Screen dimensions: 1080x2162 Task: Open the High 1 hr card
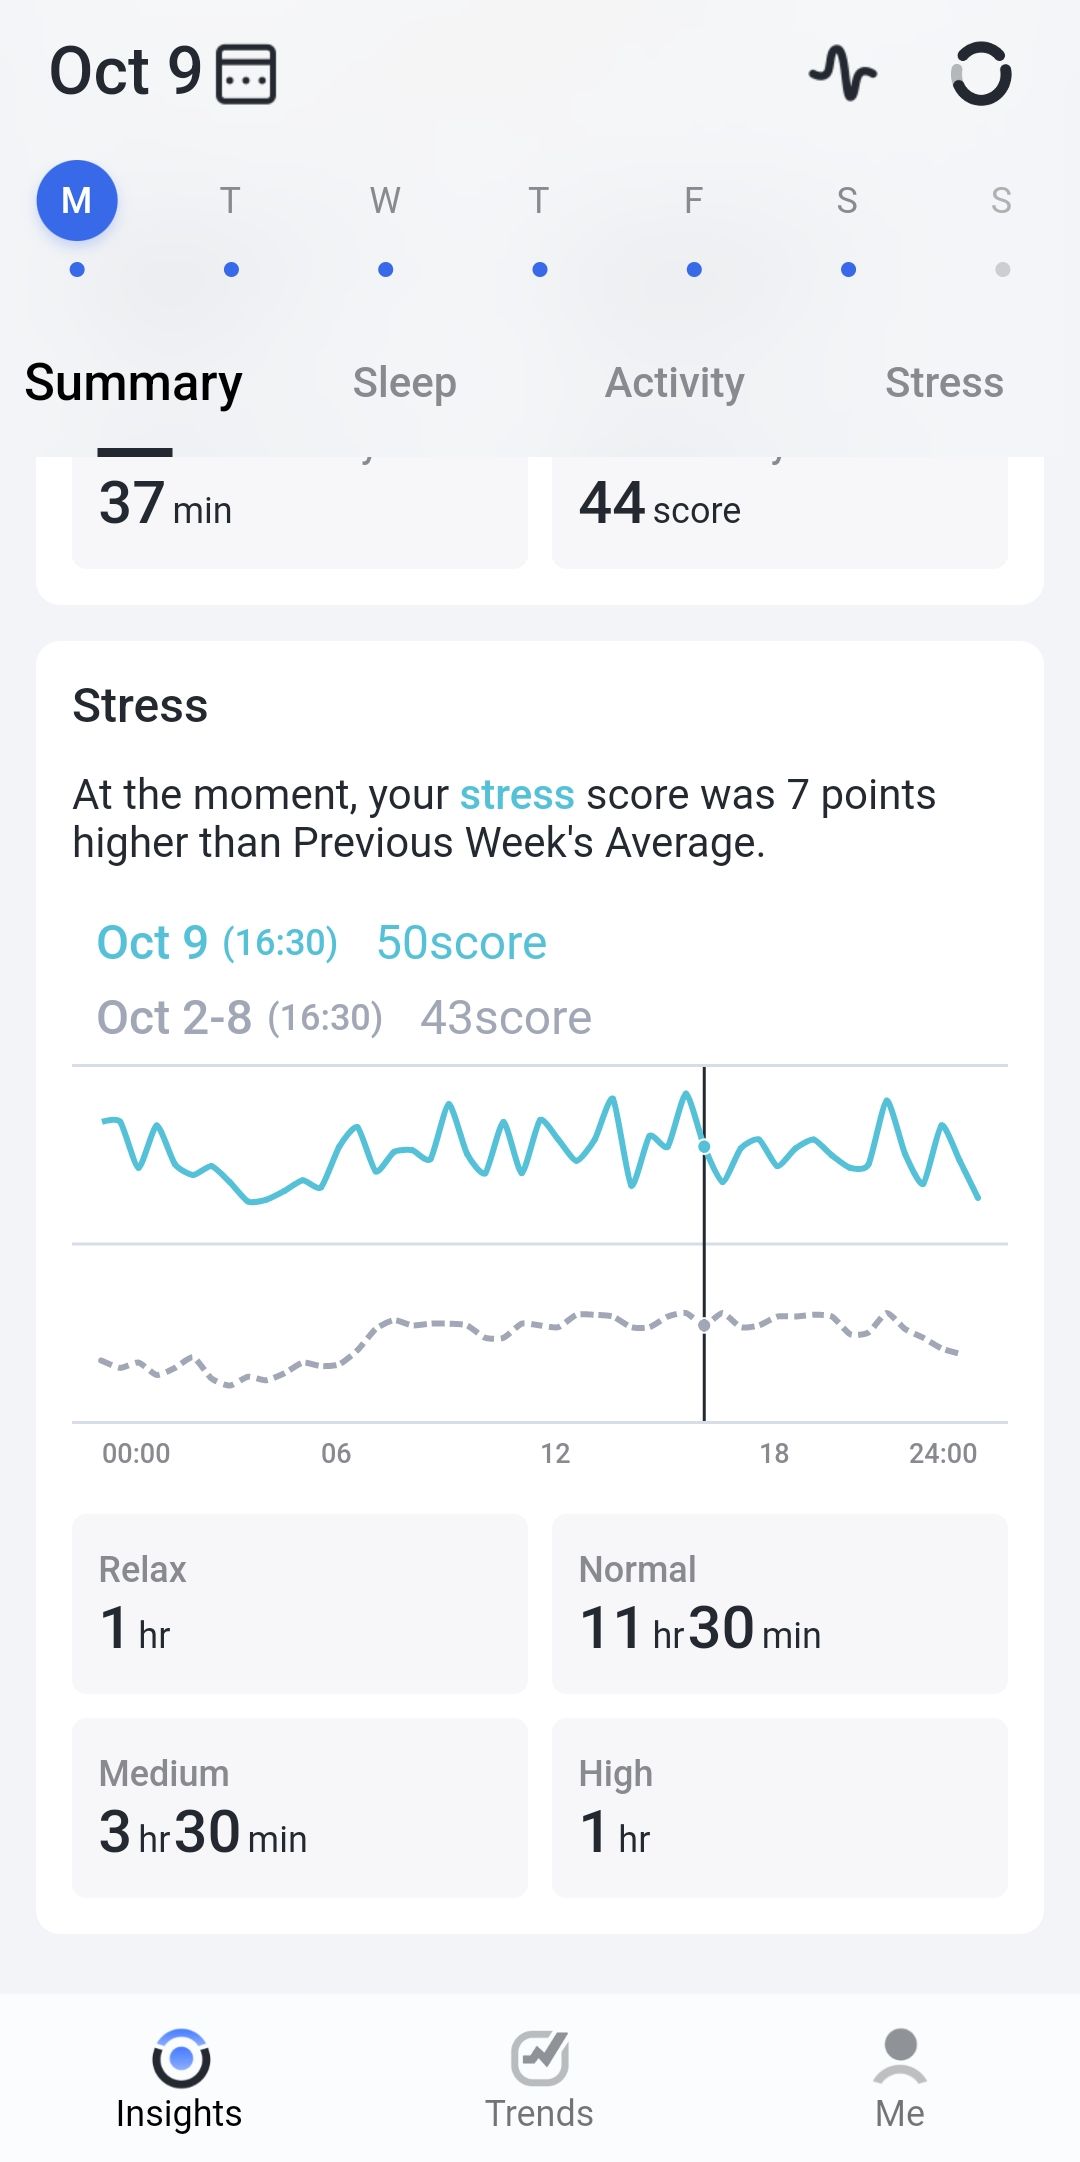[x=780, y=1807]
